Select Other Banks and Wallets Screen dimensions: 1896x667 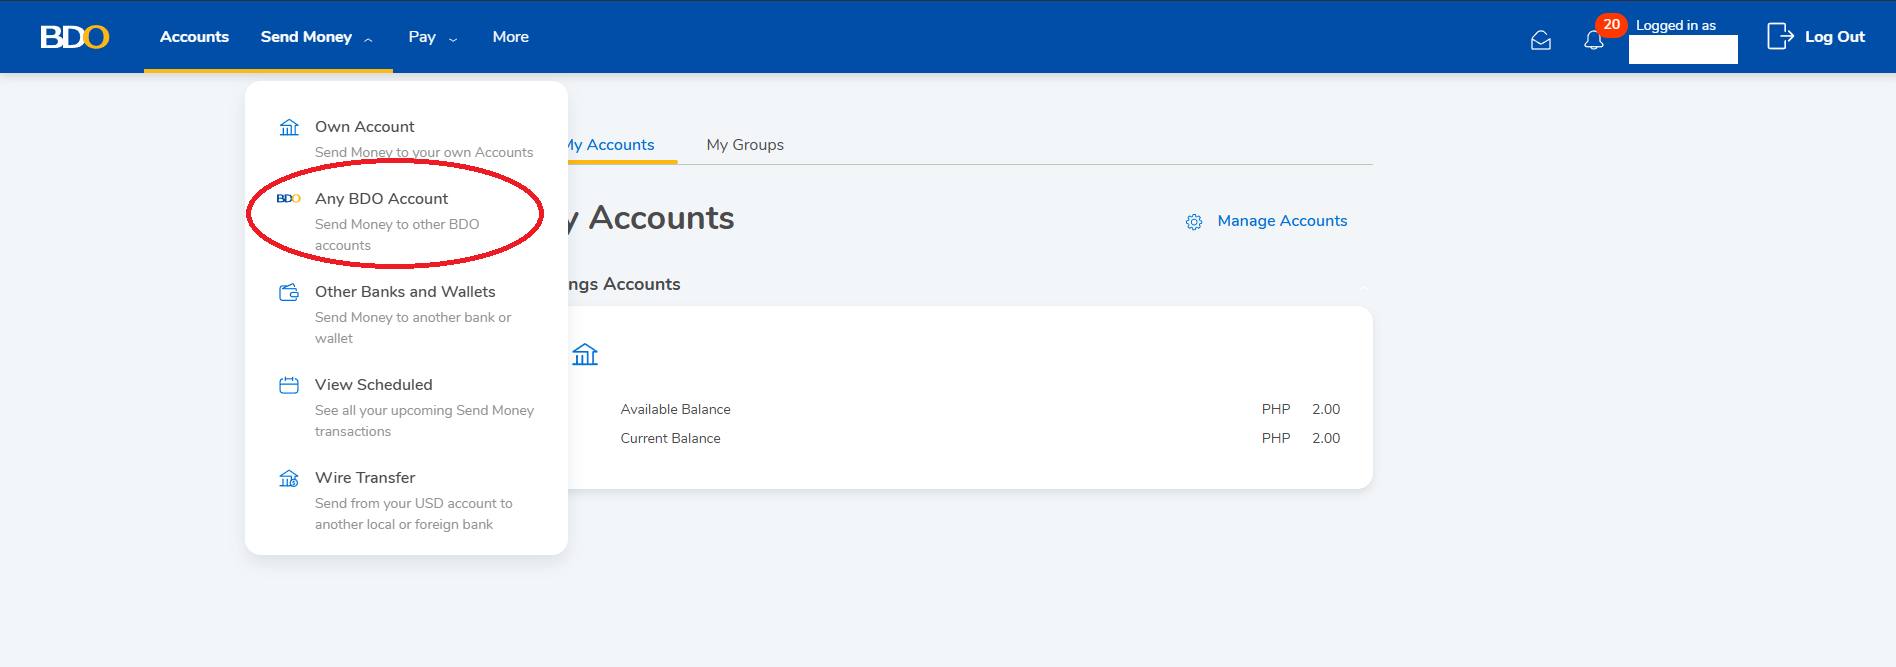(x=406, y=314)
